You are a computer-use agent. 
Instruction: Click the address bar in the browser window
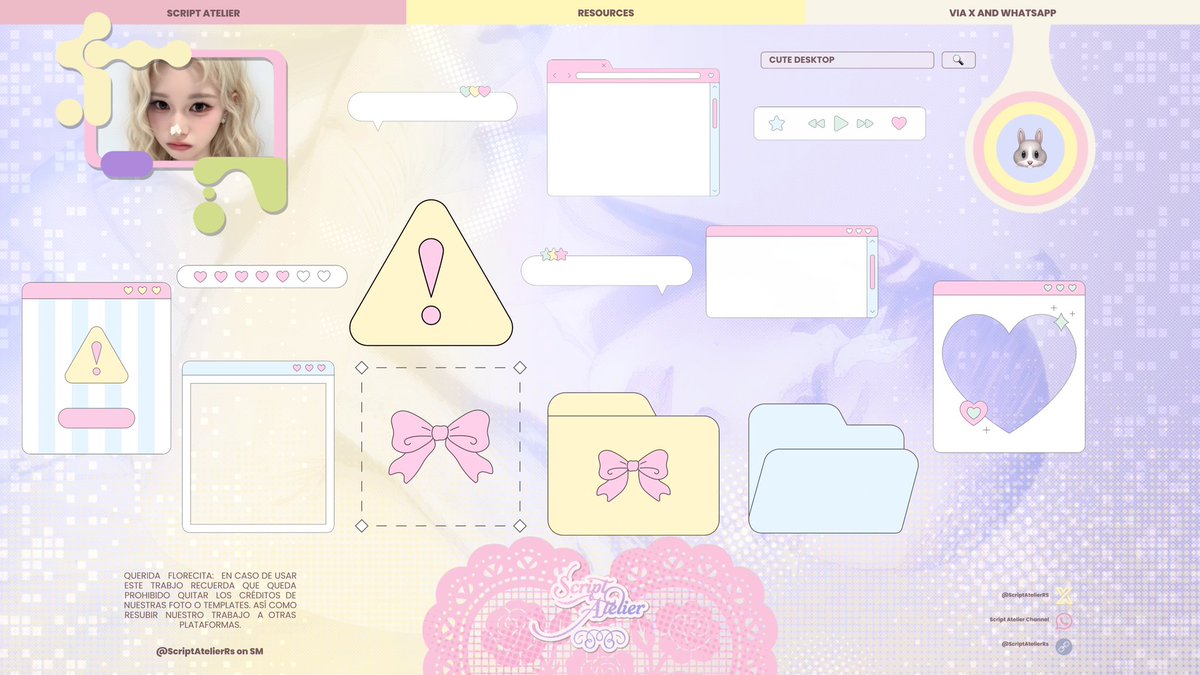click(x=638, y=75)
